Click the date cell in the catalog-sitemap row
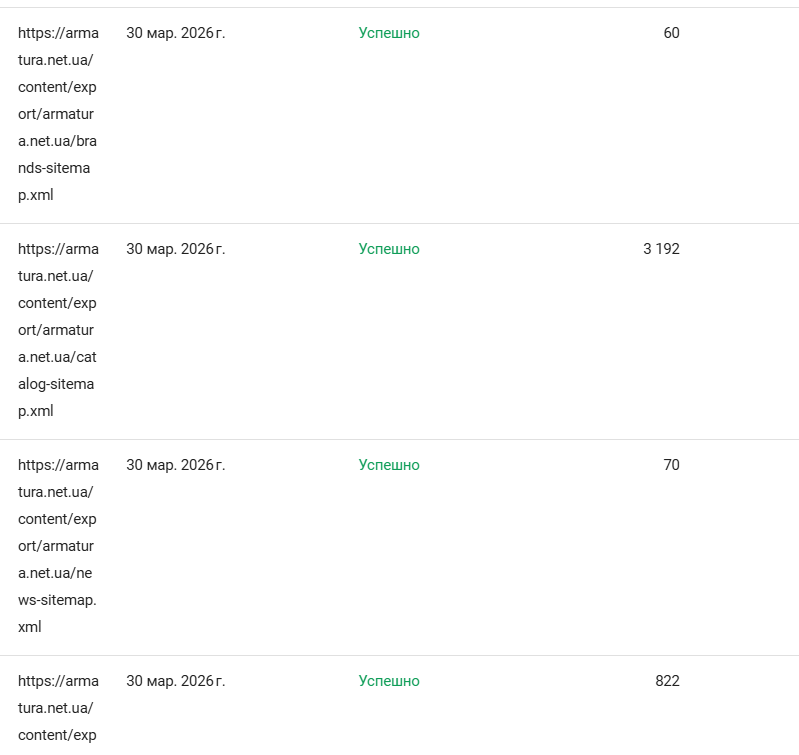Screen dimensions: 799x755 tap(176, 249)
